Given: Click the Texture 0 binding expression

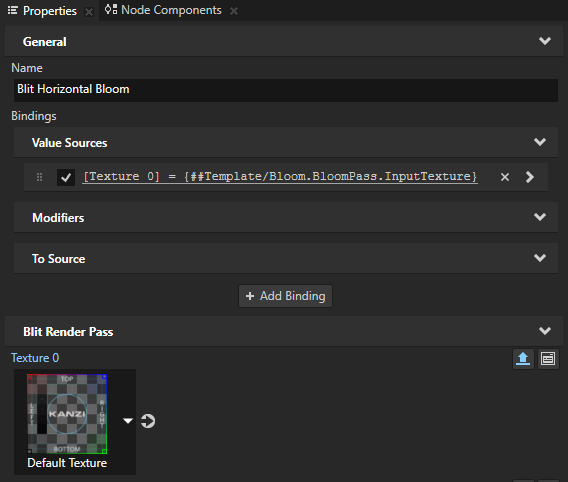Looking at the screenshot, I should [x=280, y=177].
